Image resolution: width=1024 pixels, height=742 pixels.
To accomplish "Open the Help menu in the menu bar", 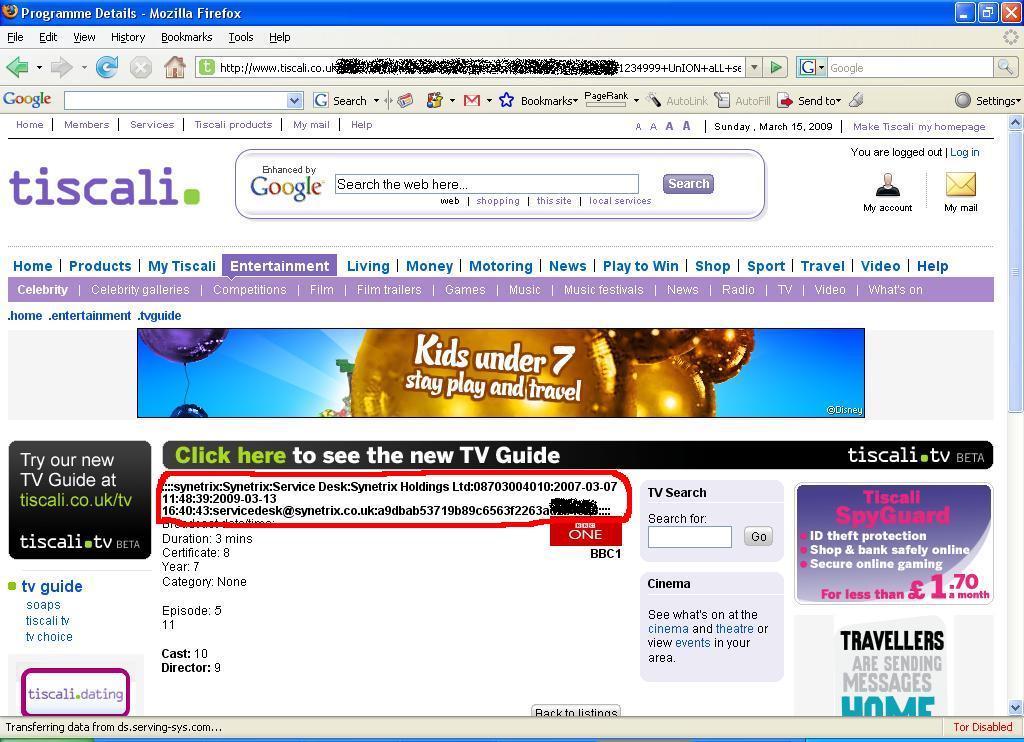I will tap(280, 37).
